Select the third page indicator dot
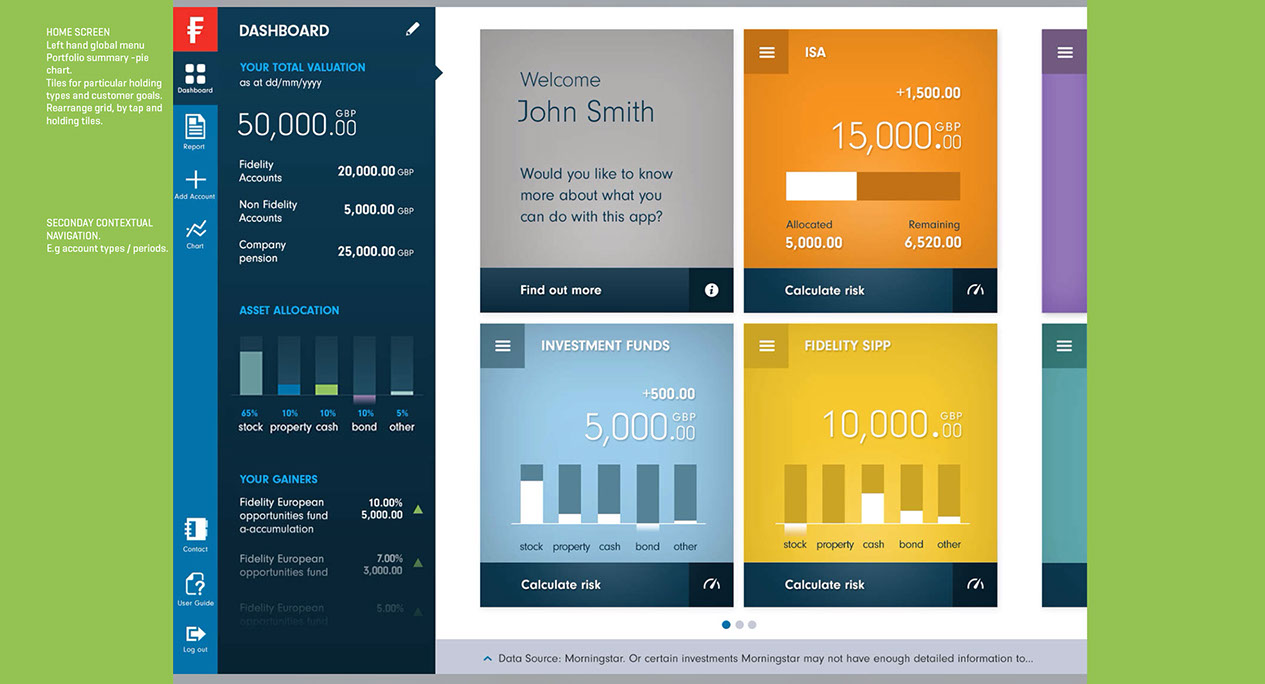 click(x=752, y=625)
